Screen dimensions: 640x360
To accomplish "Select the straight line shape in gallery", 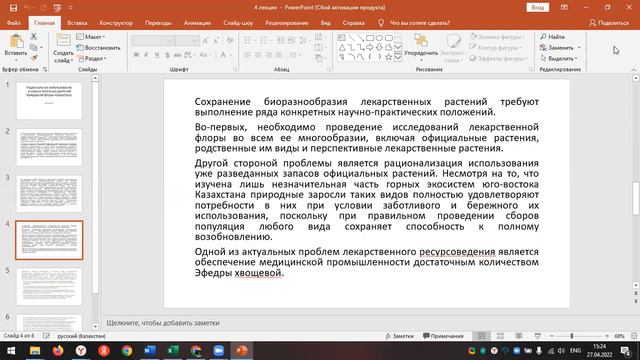I will coord(351,38).
